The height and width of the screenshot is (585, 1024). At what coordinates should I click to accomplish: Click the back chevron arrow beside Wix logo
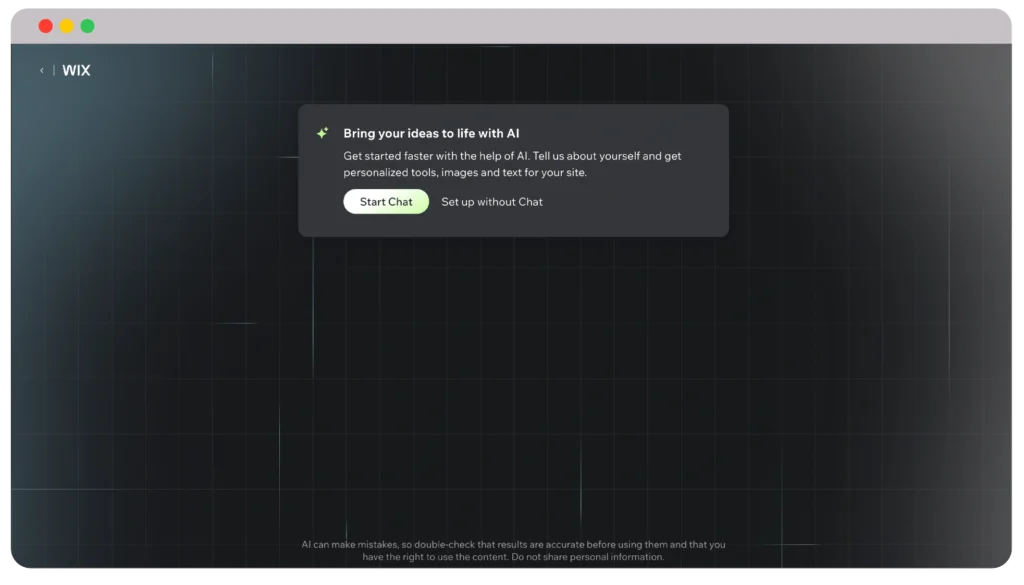pyautogui.click(x=41, y=71)
